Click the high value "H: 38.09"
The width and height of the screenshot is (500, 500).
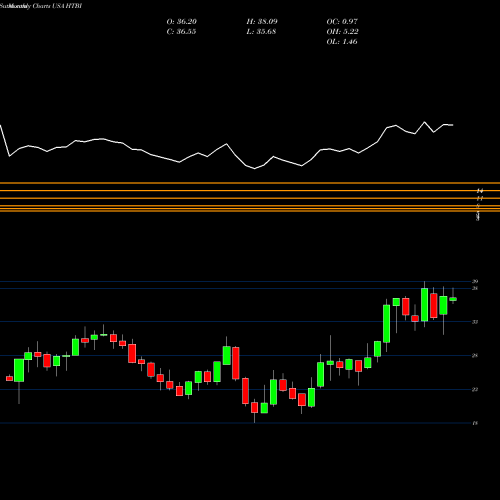(262, 22)
